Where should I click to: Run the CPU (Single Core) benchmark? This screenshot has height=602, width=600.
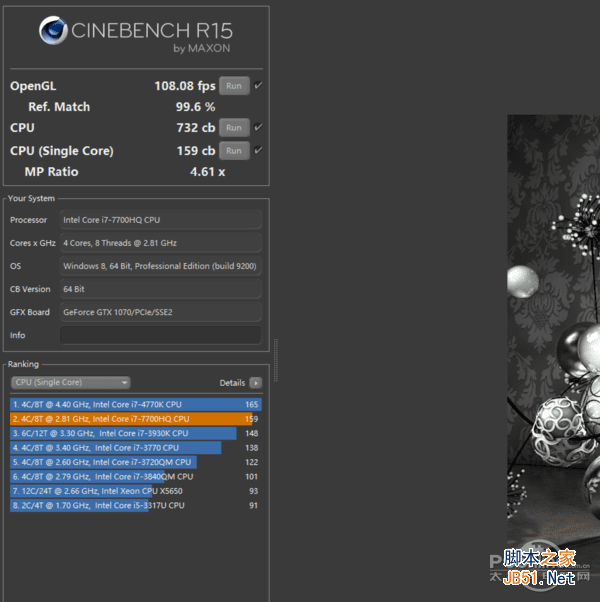(x=234, y=150)
